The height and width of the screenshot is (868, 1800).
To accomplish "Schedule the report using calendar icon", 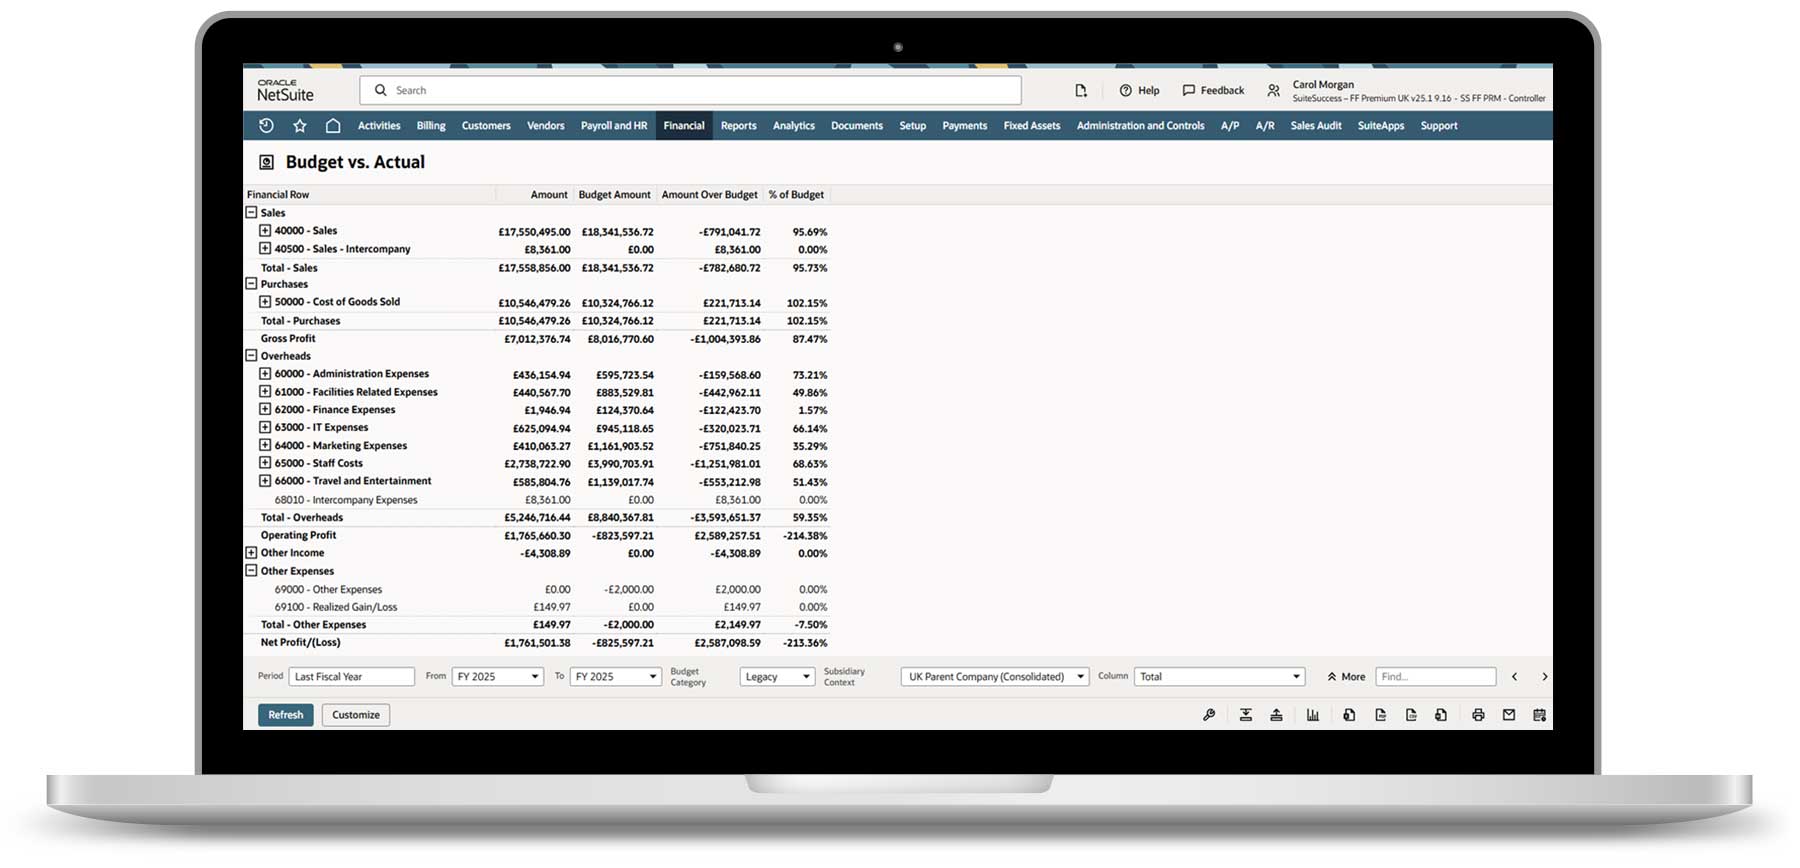I will pyautogui.click(x=1539, y=715).
